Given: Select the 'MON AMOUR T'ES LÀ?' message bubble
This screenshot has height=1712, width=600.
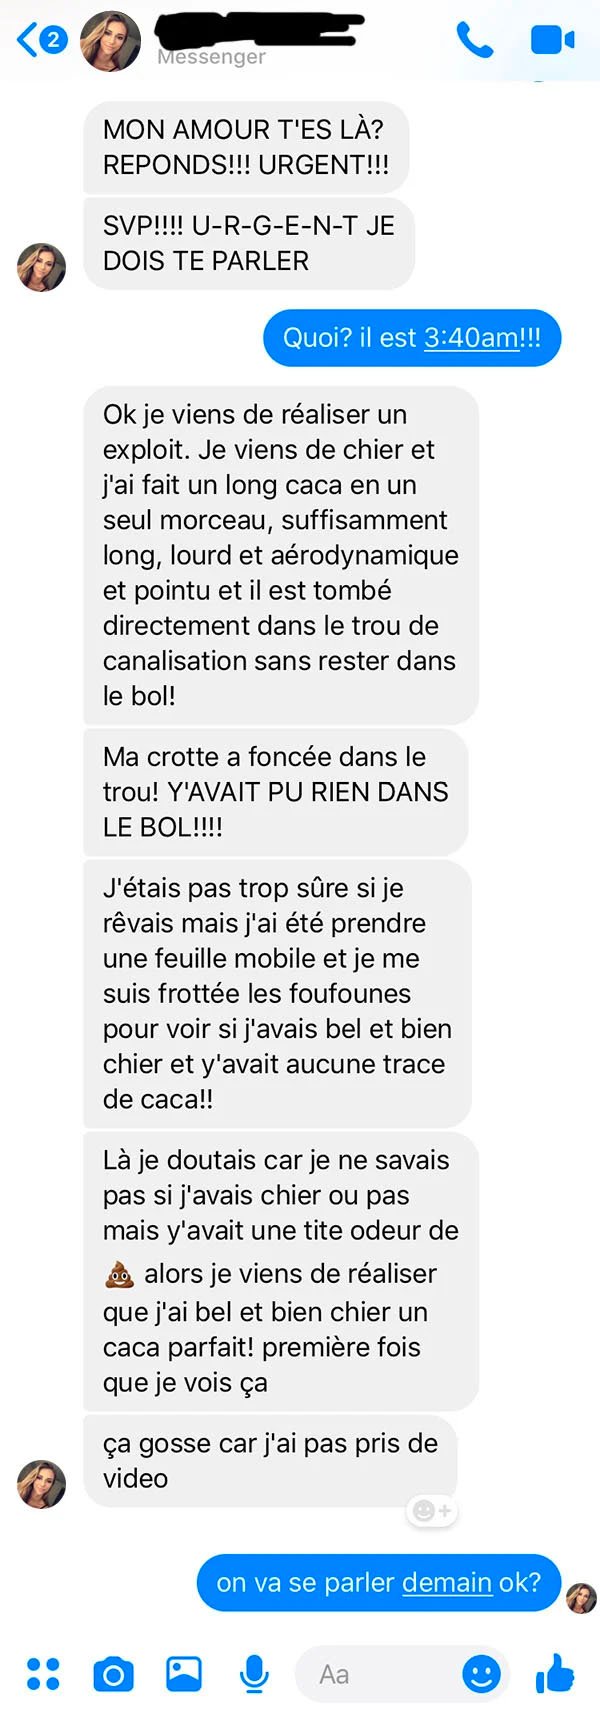Looking at the screenshot, I should pos(246,147).
